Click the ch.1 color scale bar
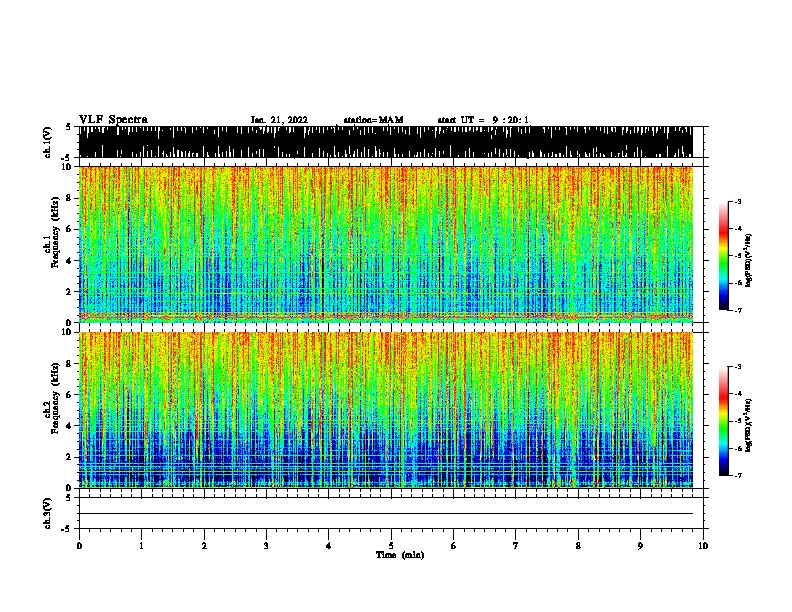 pos(724,256)
